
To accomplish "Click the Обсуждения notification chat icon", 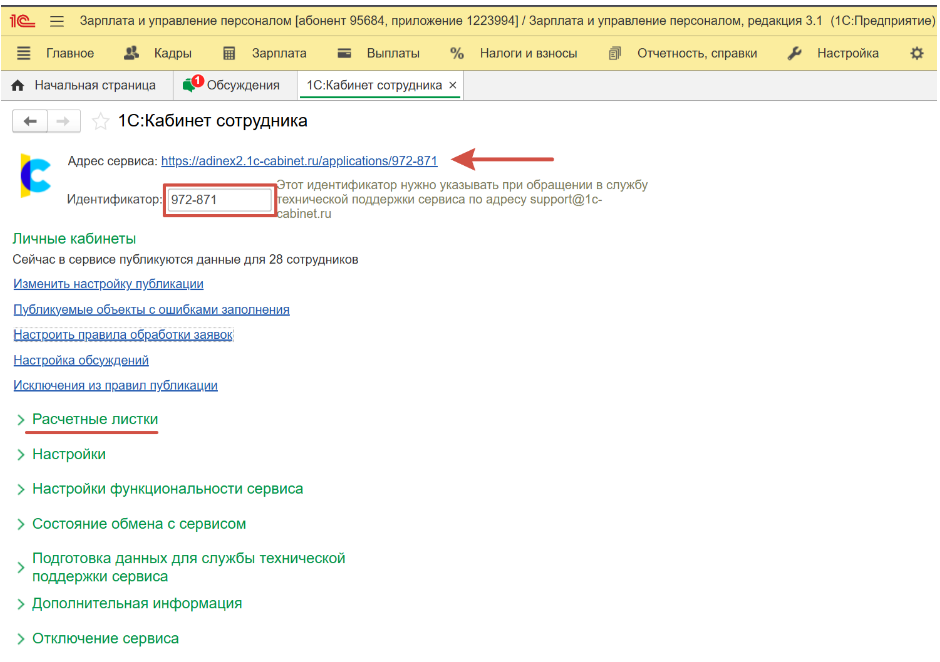I will point(193,85).
